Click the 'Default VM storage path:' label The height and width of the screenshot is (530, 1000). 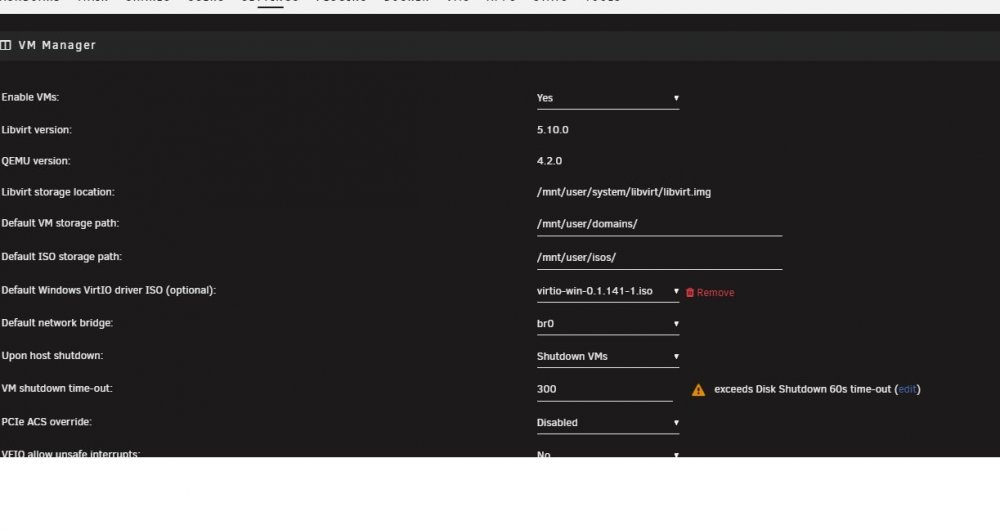coord(60,223)
